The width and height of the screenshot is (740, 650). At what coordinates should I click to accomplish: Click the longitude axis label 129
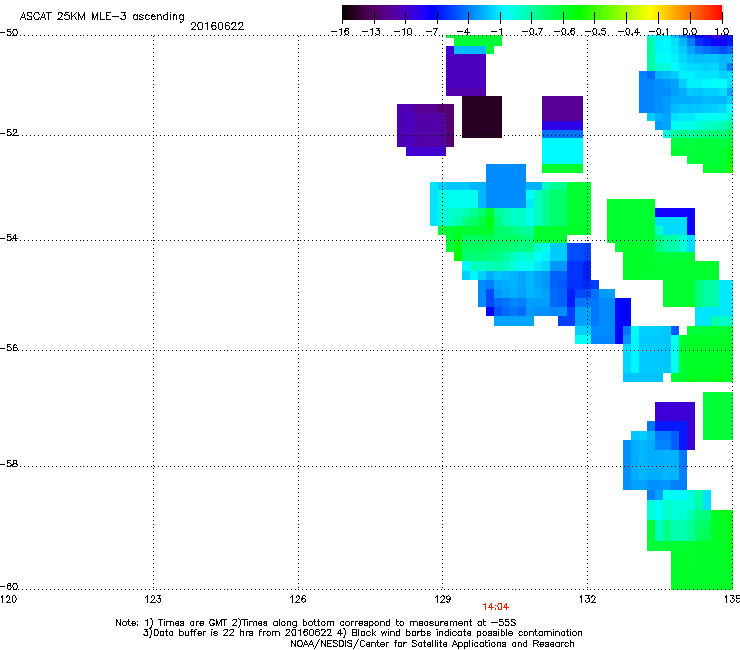[443, 599]
